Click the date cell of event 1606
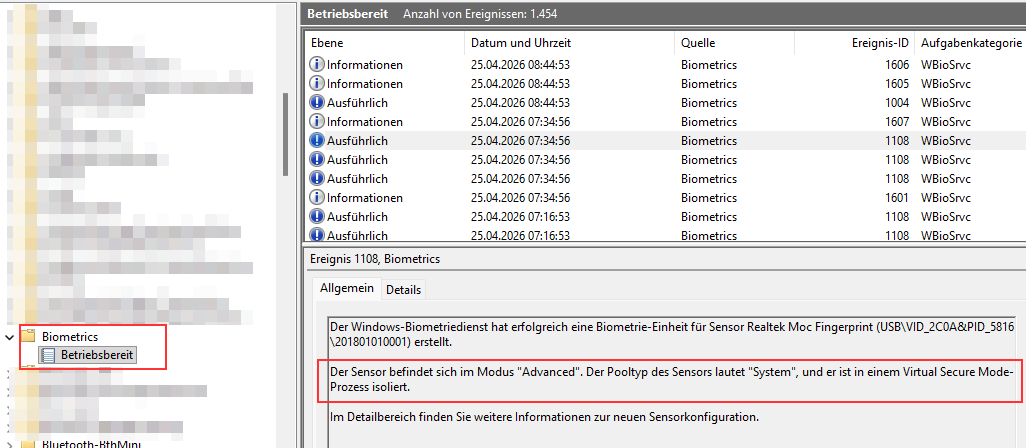The height and width of the screenshot is (448, 1026). [520, 65]
